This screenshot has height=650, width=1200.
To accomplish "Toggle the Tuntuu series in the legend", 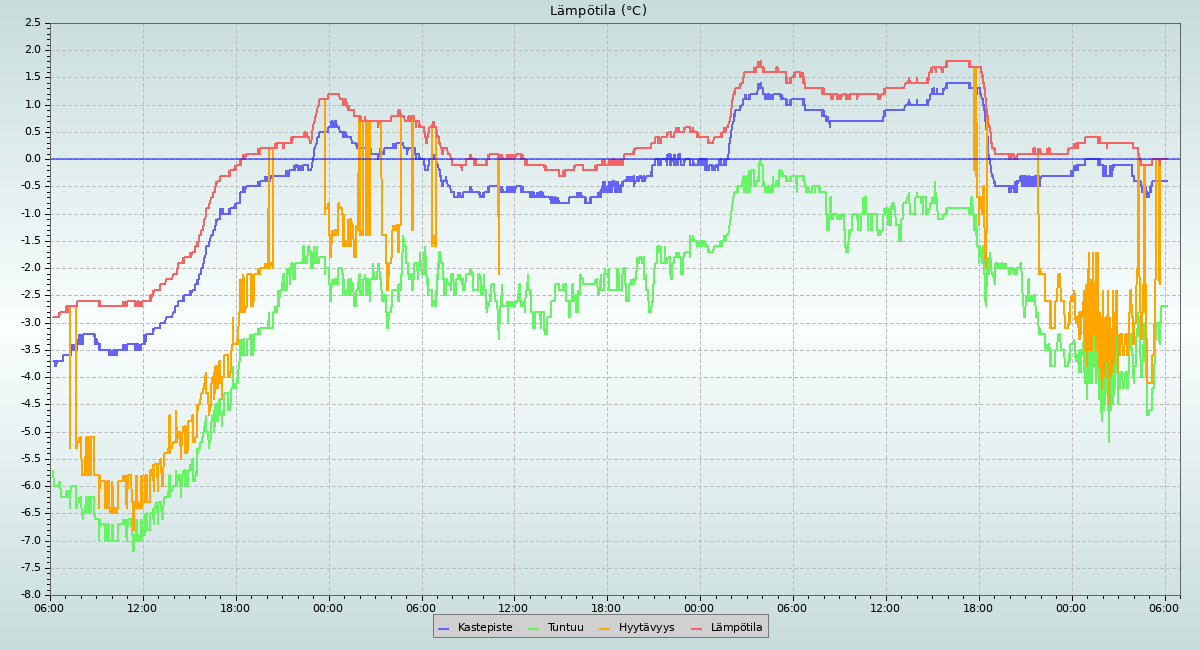I will (565, 628).
